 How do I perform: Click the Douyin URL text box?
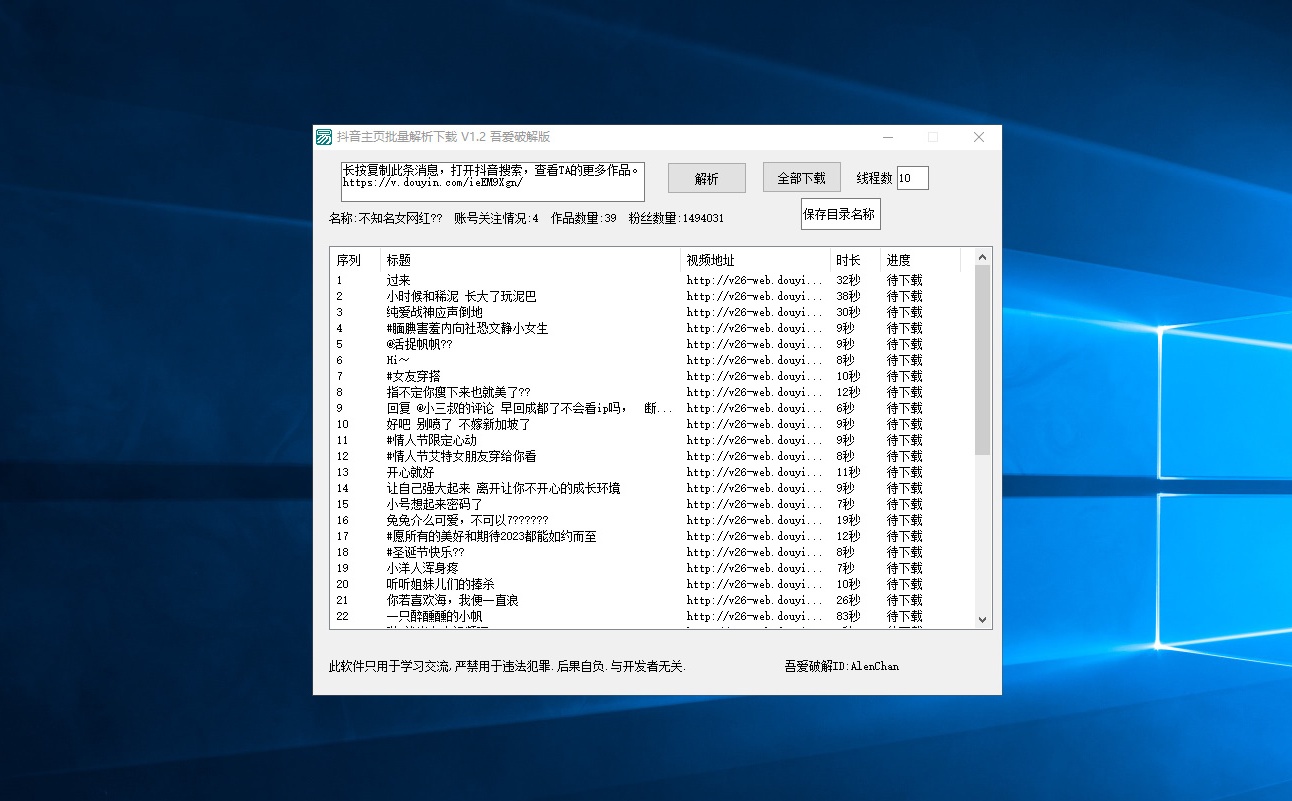coord(493,182)
